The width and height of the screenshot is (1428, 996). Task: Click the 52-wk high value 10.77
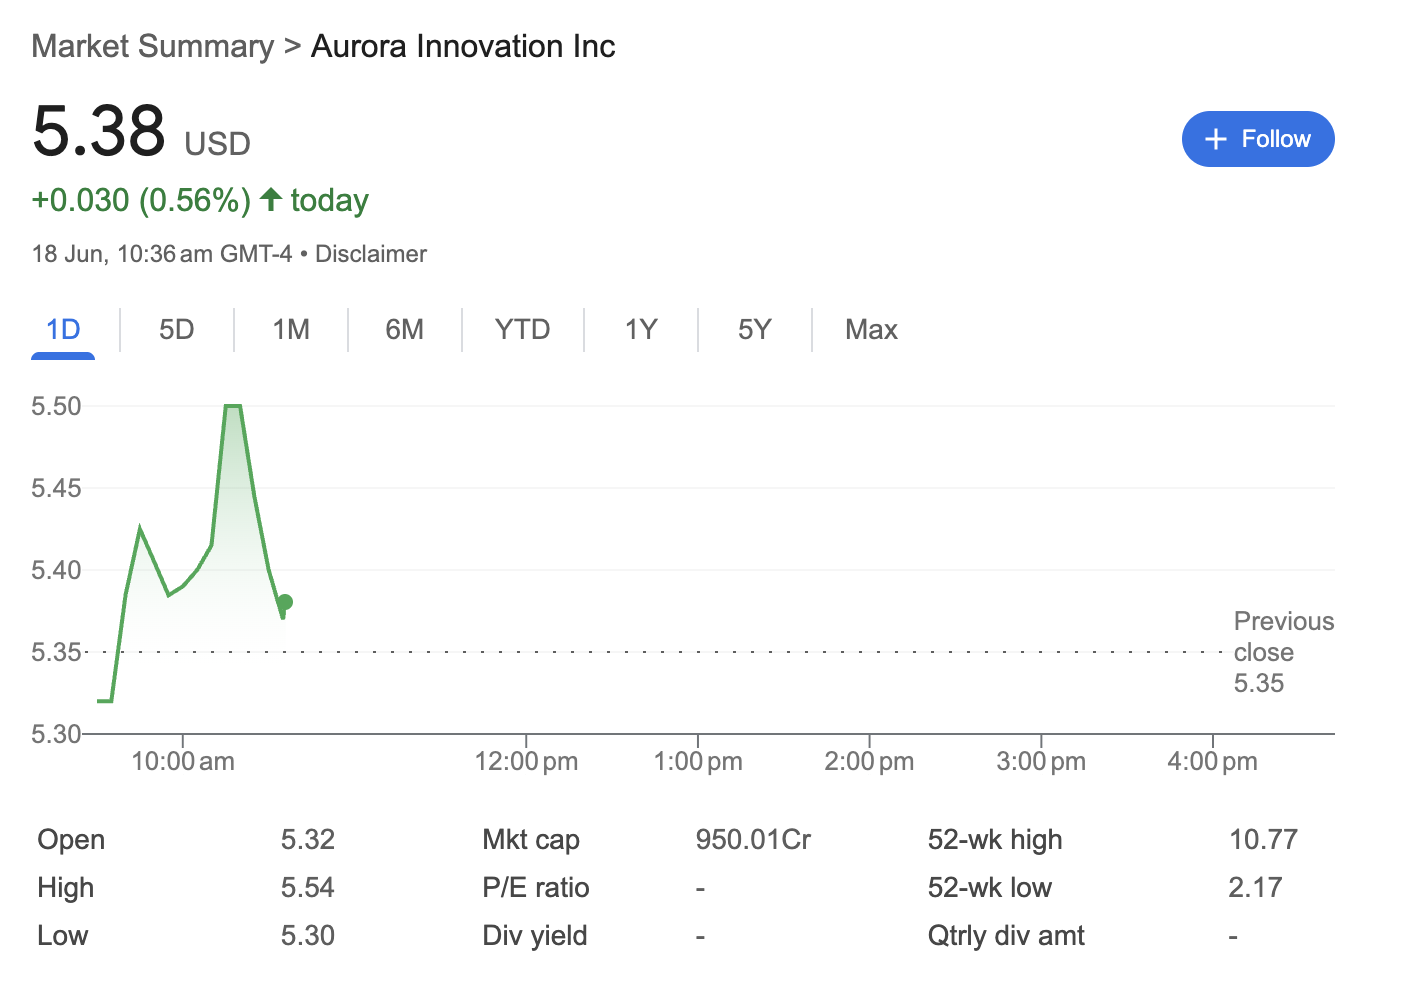(x=1263, y=839)
